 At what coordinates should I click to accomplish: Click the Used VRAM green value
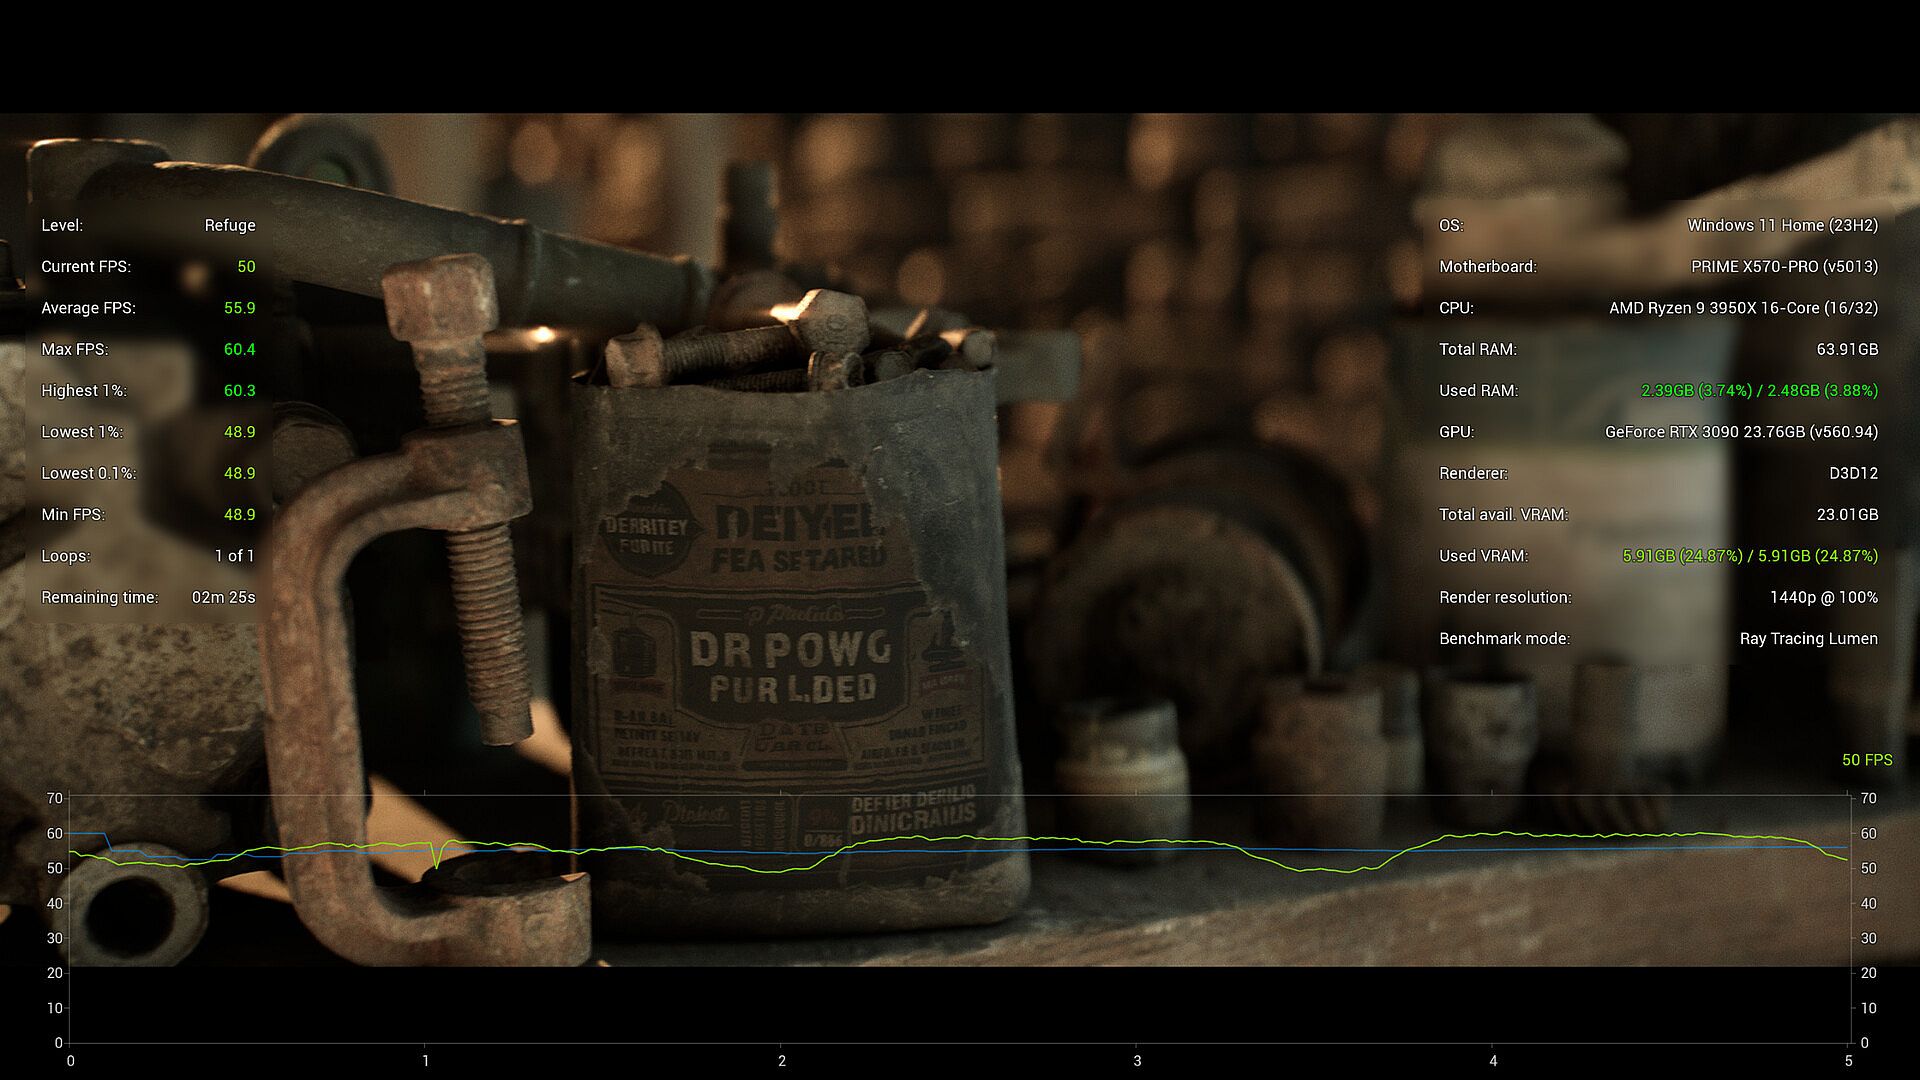tap(1749, 556)
